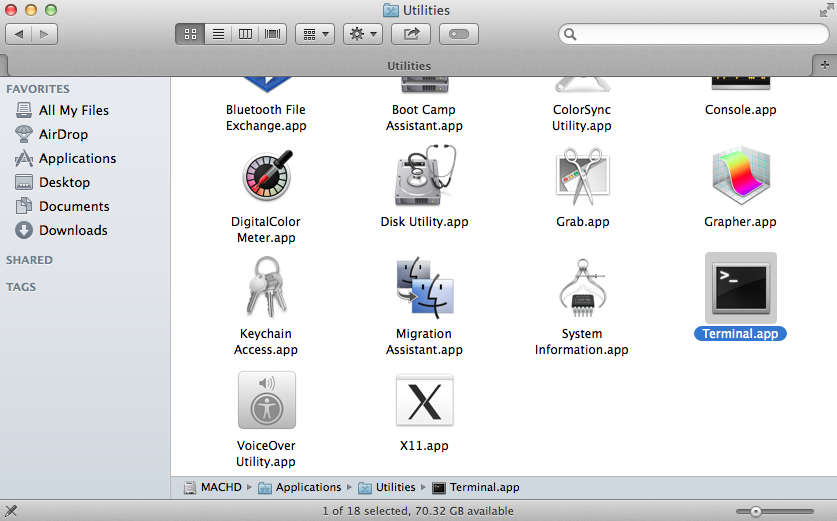Click the FAVORITES sidebar heading
837x521 pixels.
point(38,89)
